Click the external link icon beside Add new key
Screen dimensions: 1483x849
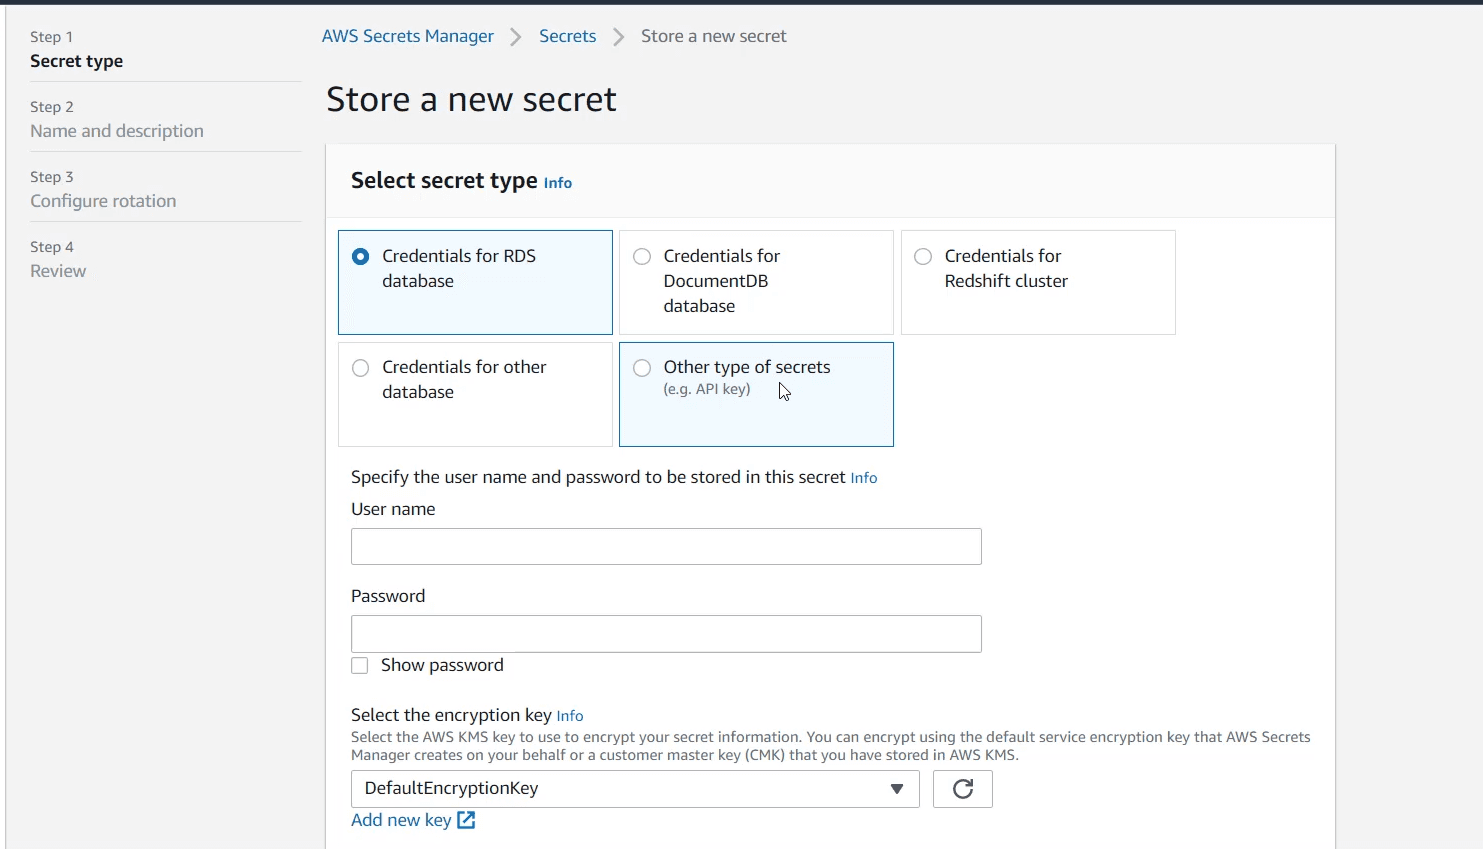point(466,820)
